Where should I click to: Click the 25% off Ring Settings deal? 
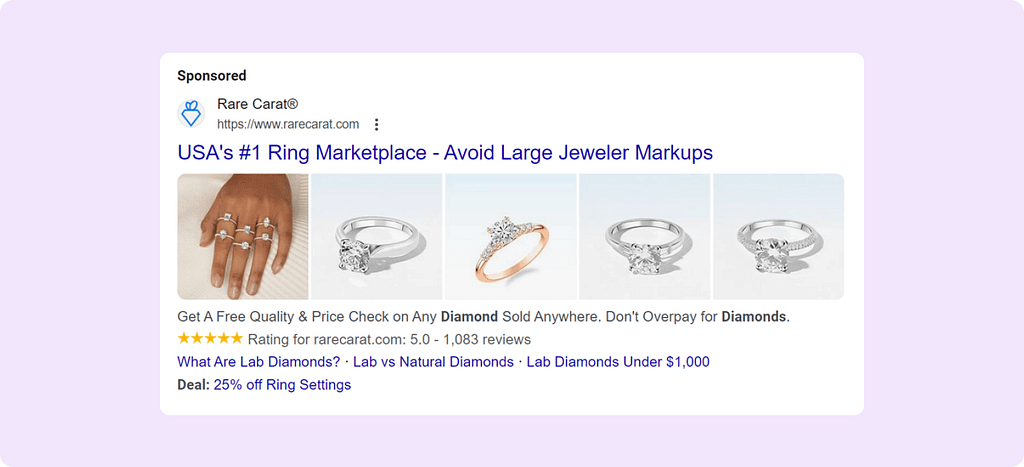[282, 385]
